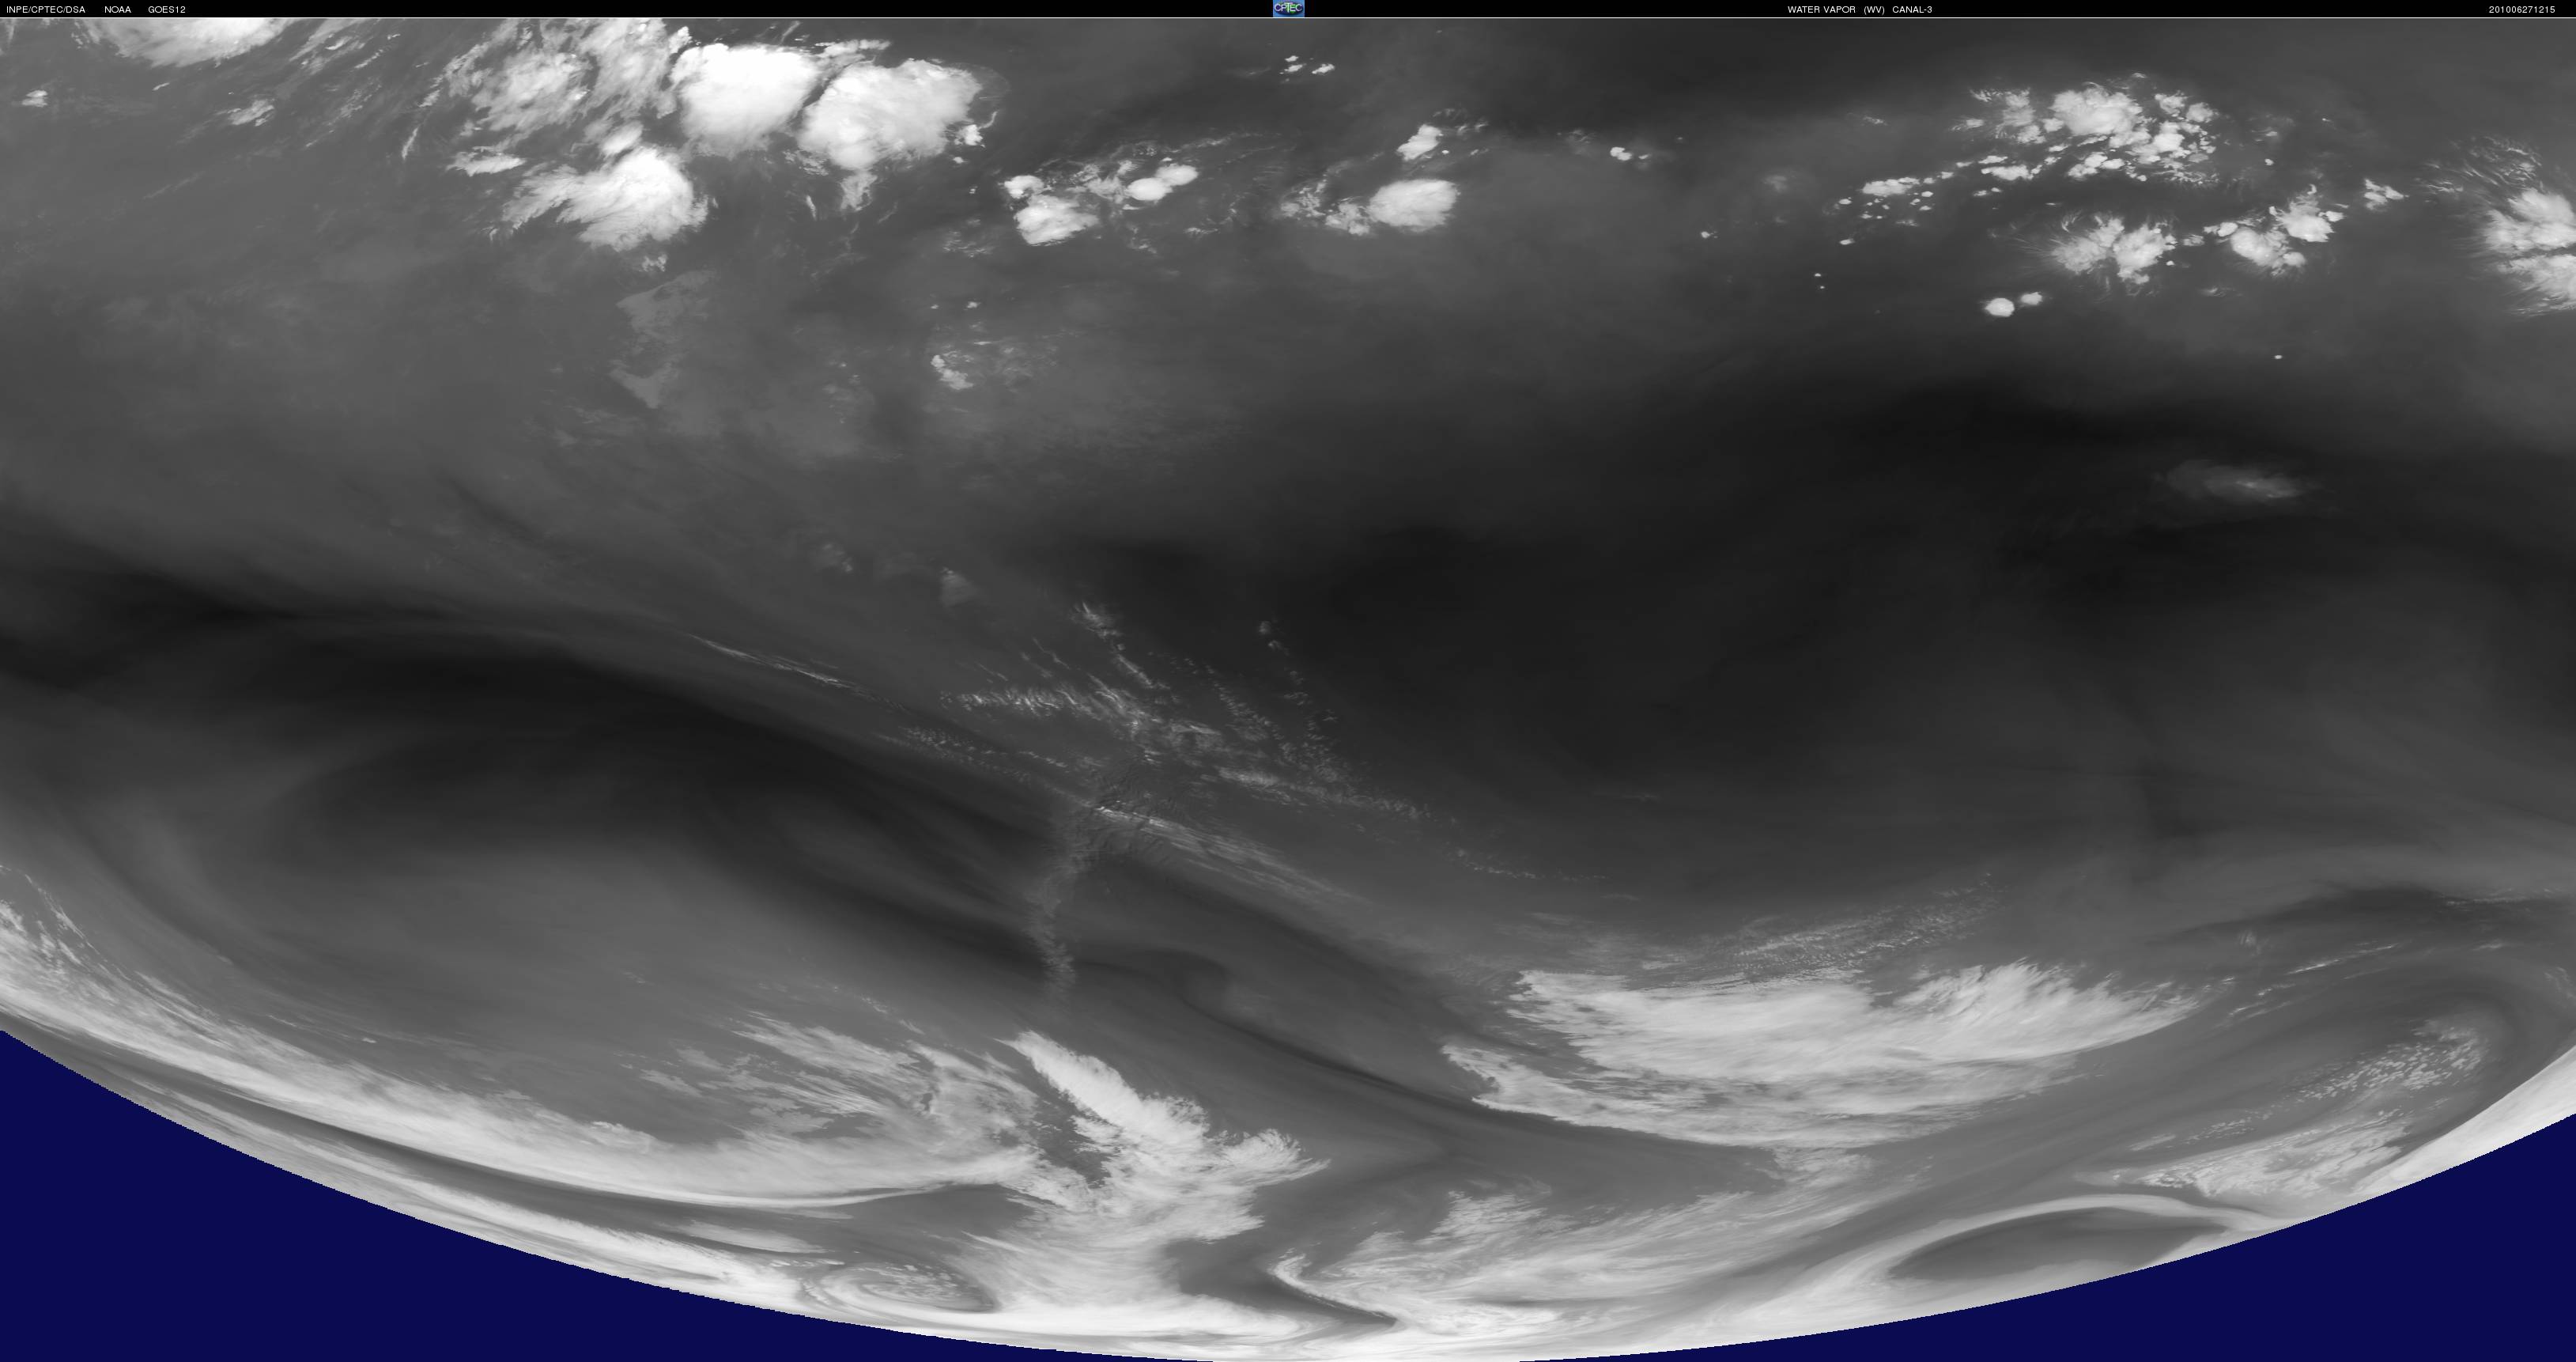
Task: Click the GOES12 satellite label
Action: (167, 9)
